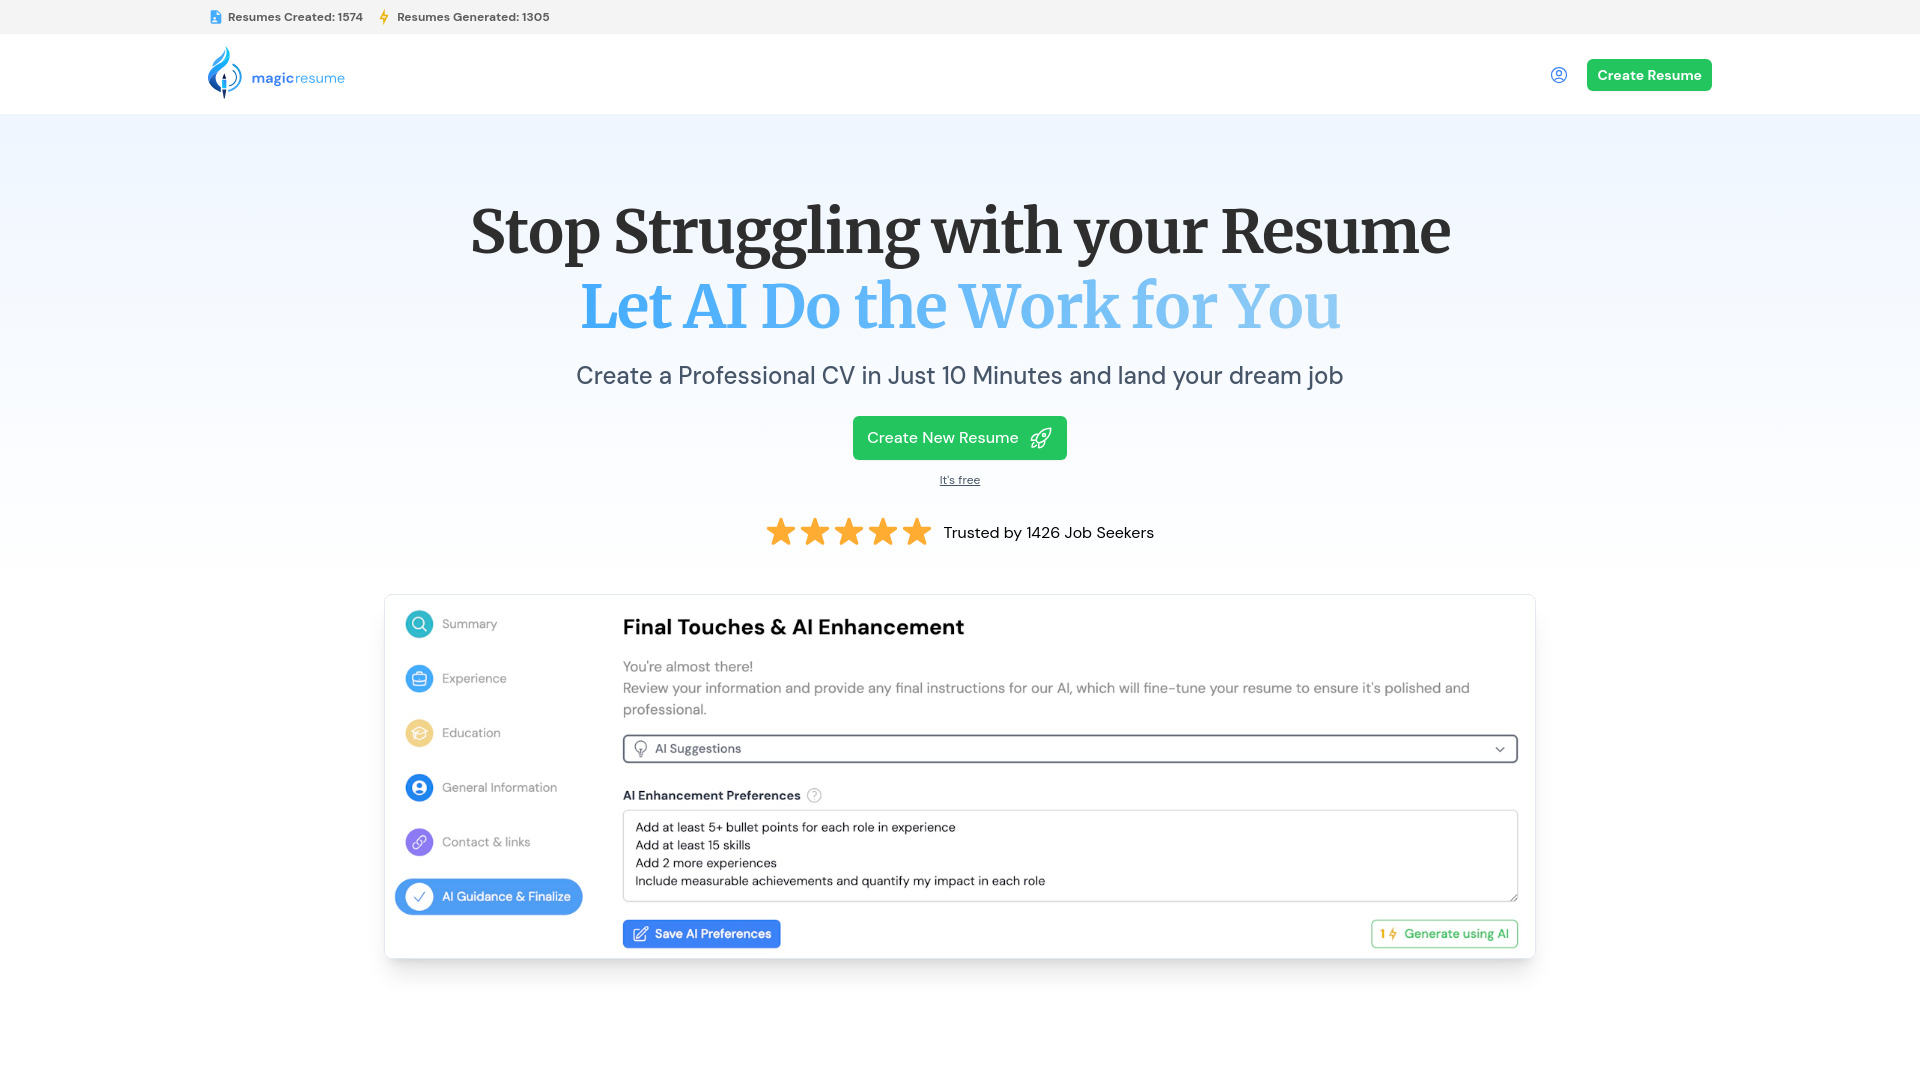
Task: Click the Education section icon
Action: 419,732
